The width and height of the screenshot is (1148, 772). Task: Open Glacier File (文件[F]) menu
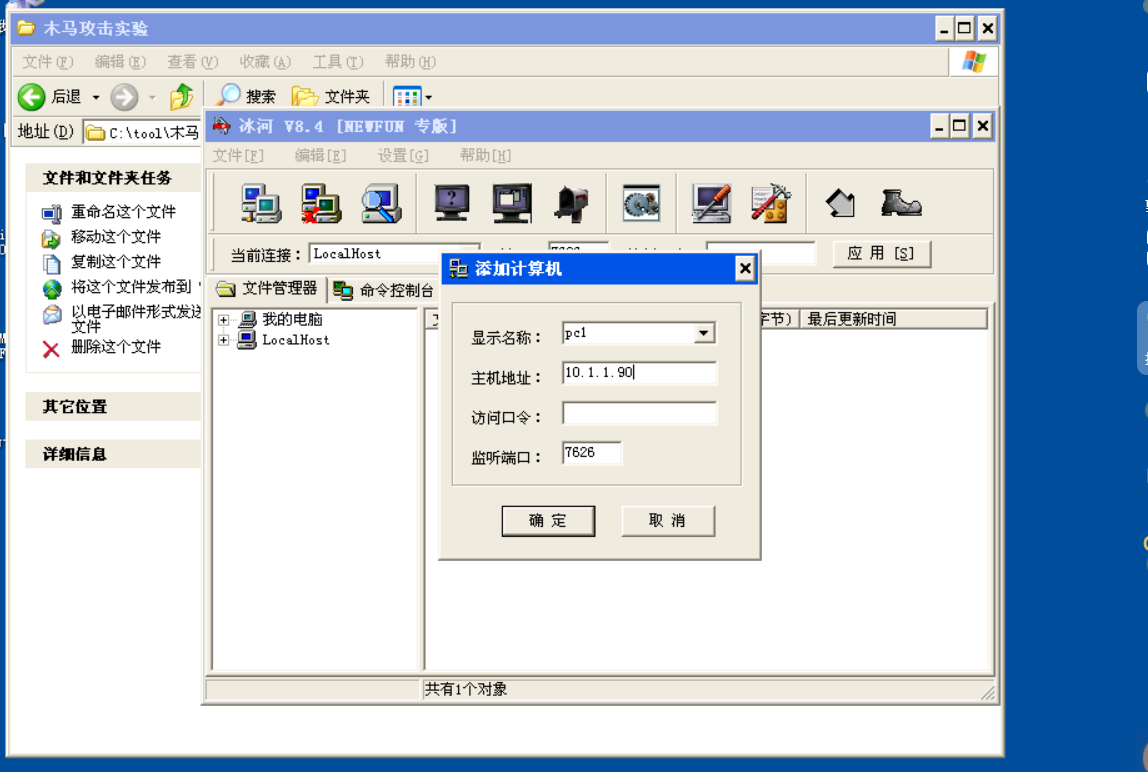(x=238, y=155)
